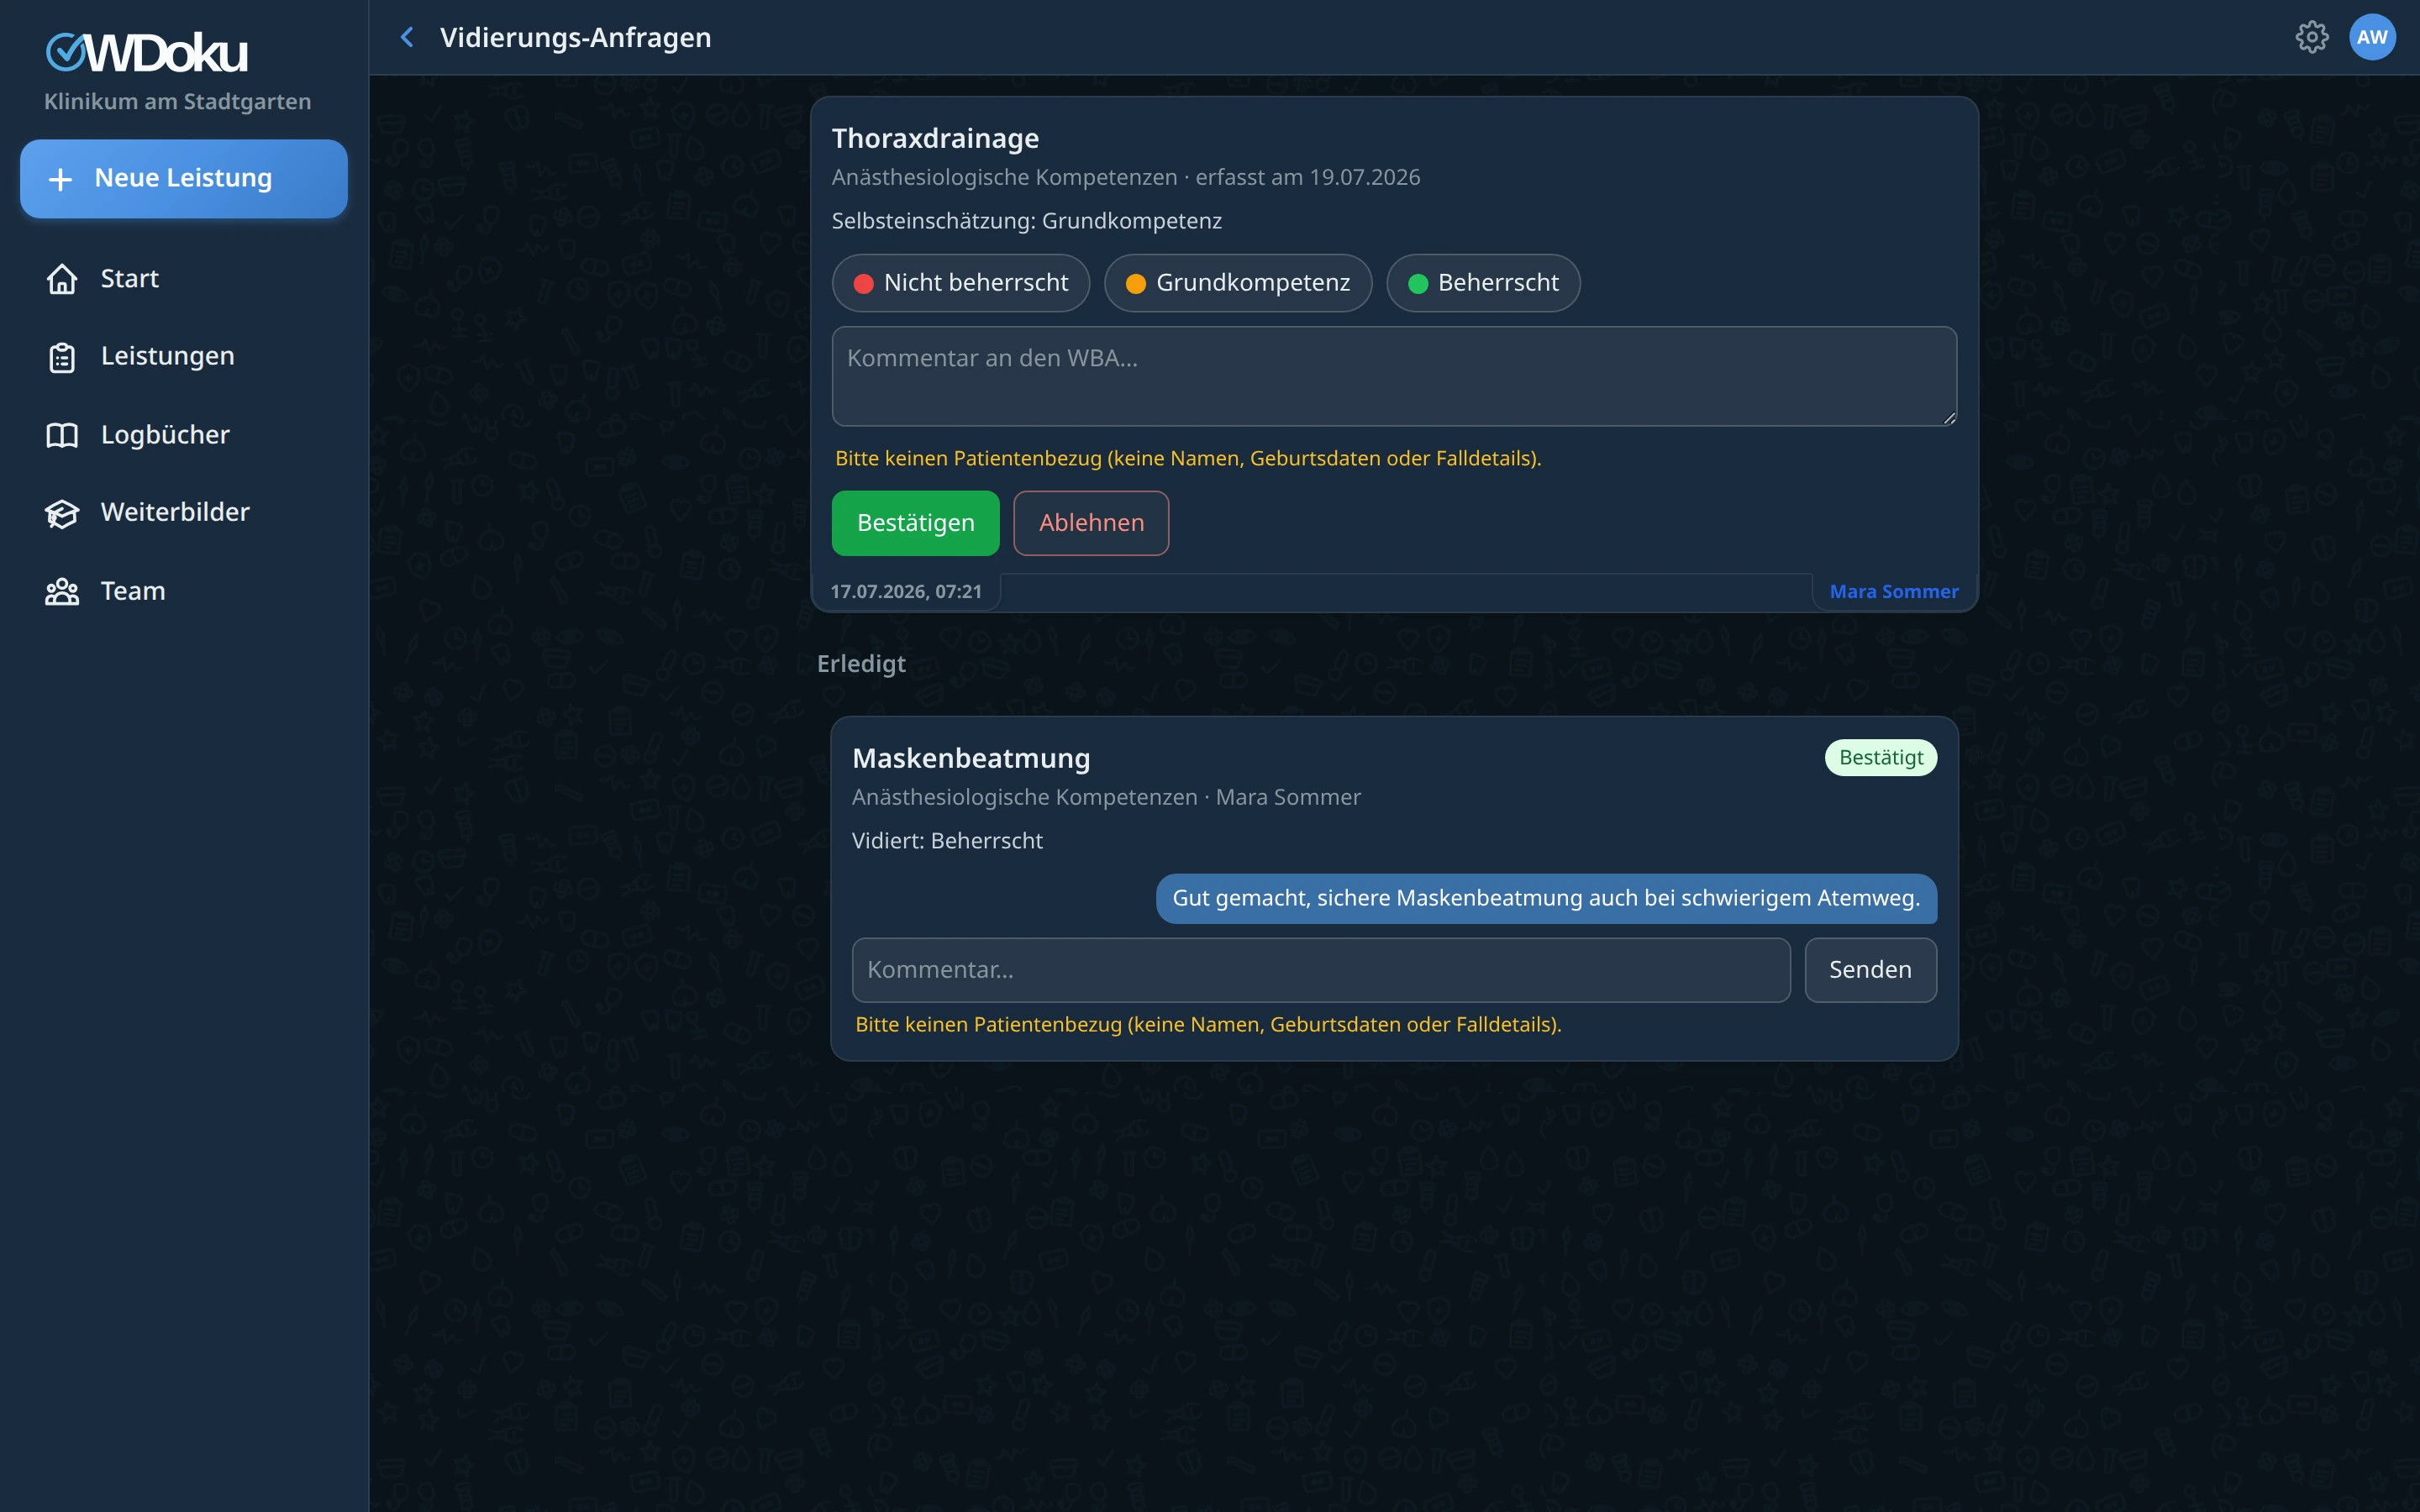2420x1512 pixels.
Task: Click the book icon next to Logbücher
Action: tap(62, 435)
